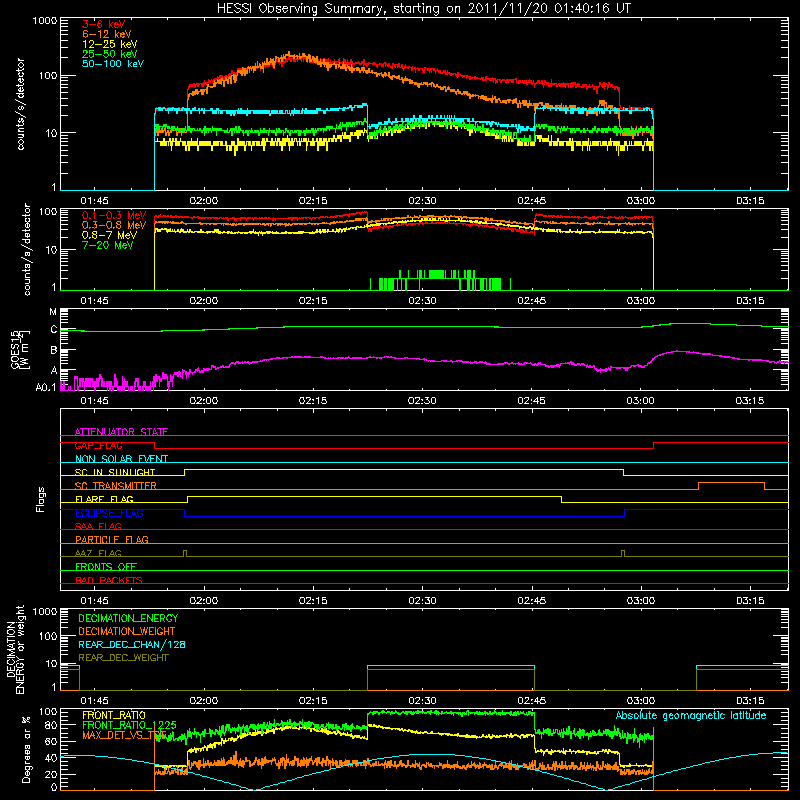Select the 50-100 keV legend label
Viewport: 800px width, 800px height.
[113, 64]
